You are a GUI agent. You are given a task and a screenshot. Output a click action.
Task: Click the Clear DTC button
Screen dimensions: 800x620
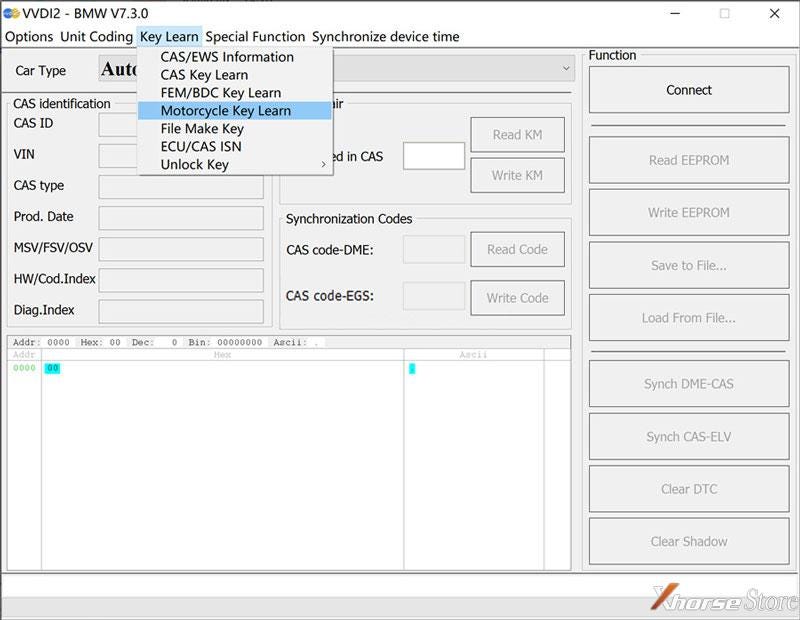pos(689,489)
